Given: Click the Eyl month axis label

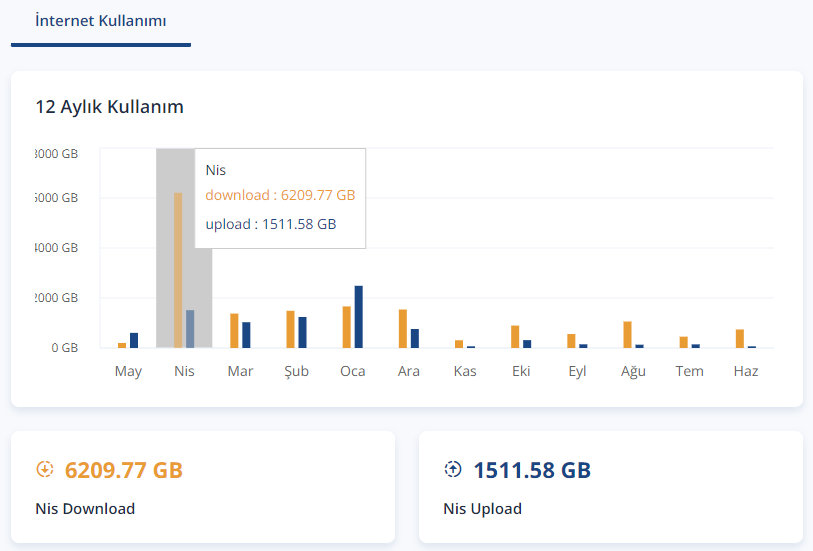Looking at the screenshot, I should 577,371.
